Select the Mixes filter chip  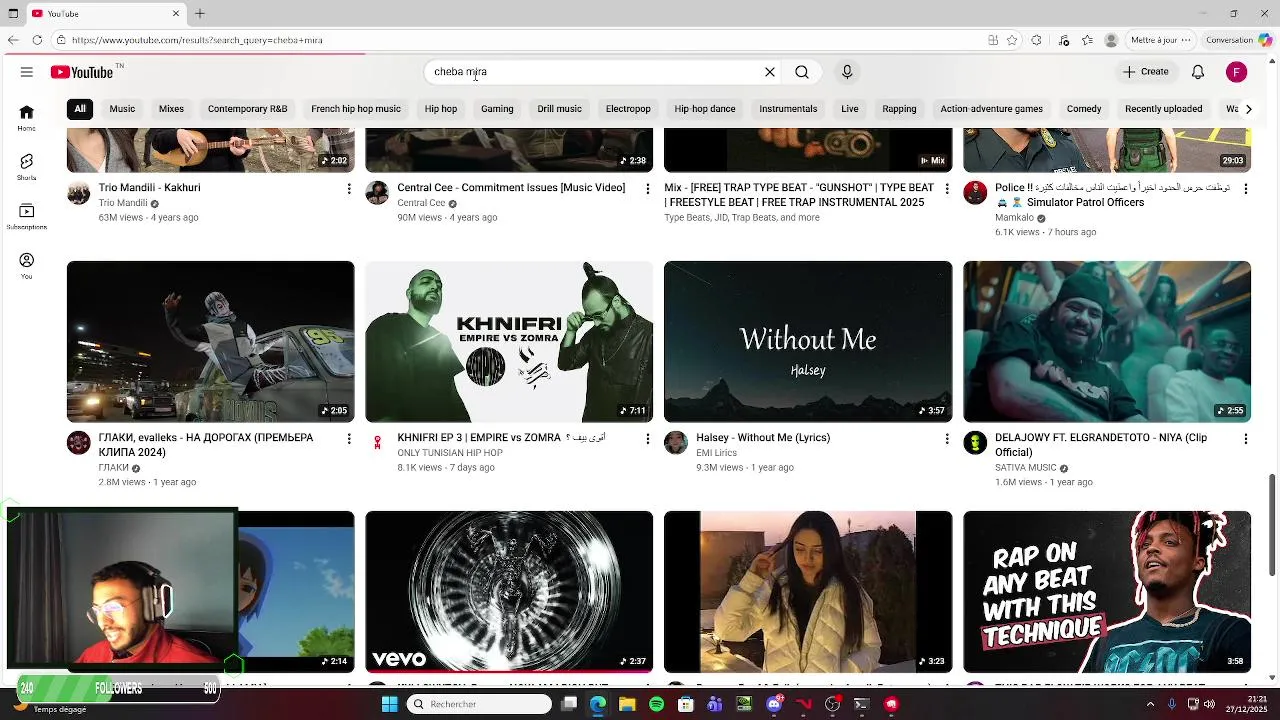pos(171,109)
